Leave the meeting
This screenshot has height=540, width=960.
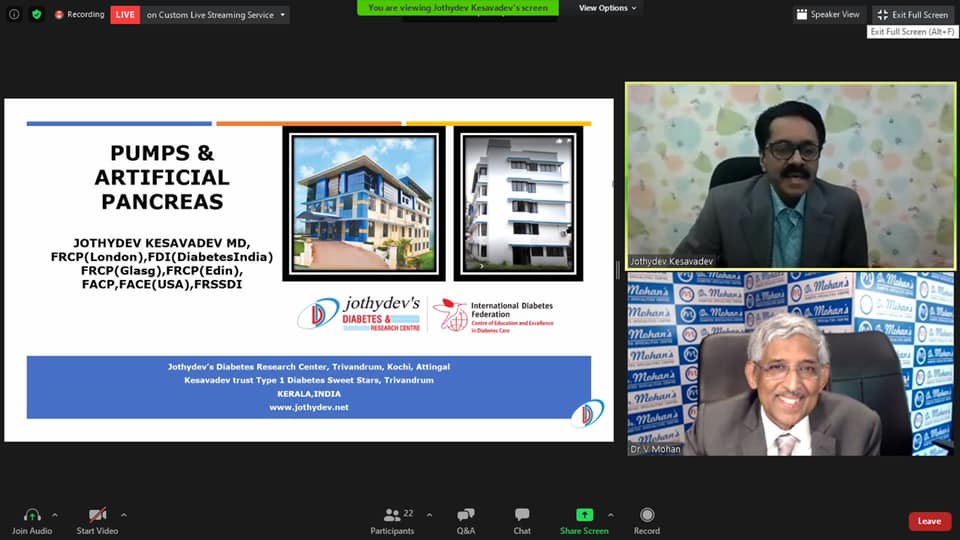coord(929,522)
